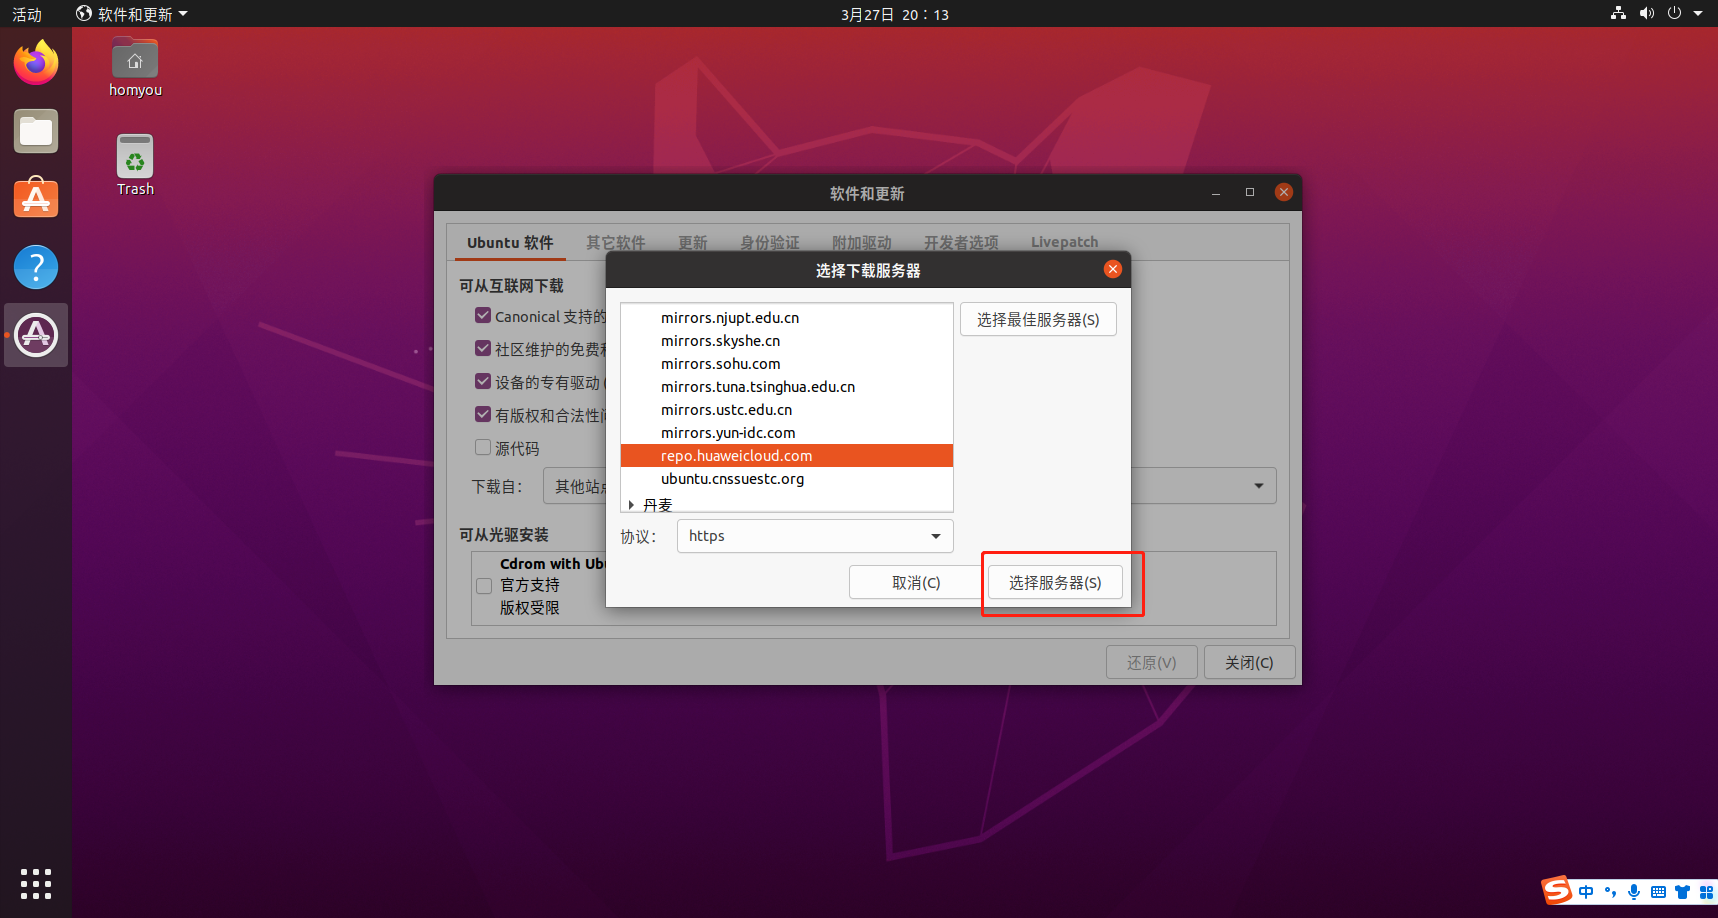Open the homyou desktop folder

click(x=135, y=68)
